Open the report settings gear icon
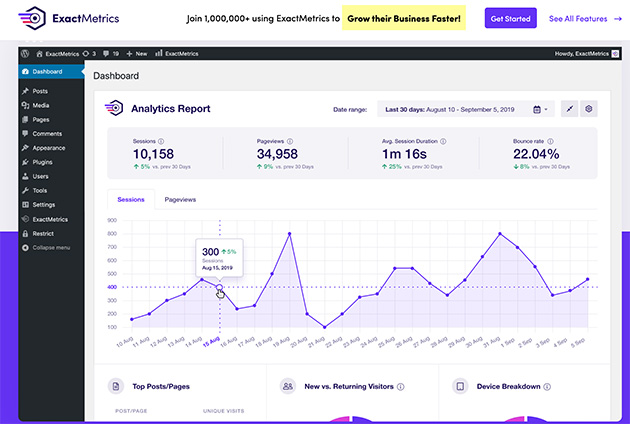This screenshot has width=630, height=424. point(589,109)
